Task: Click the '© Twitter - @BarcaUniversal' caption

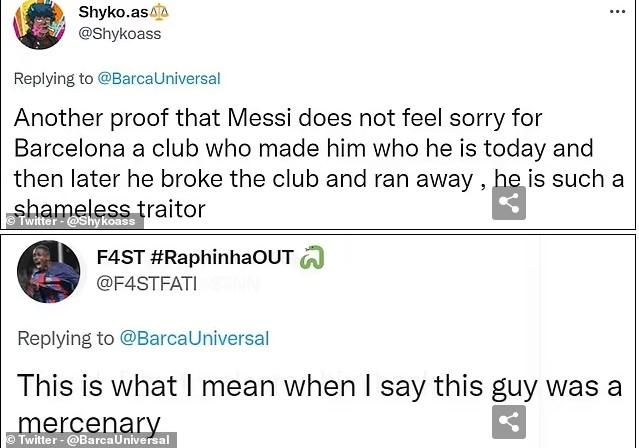Action: click(x=88, y=440)
